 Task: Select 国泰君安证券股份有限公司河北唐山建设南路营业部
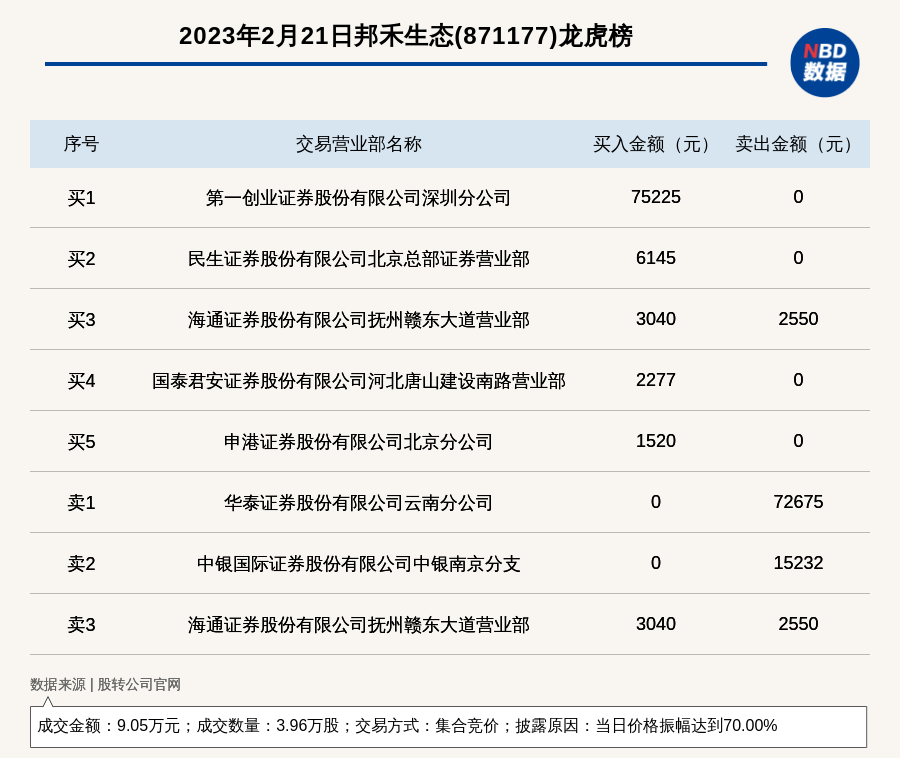[x=359, y=381]
